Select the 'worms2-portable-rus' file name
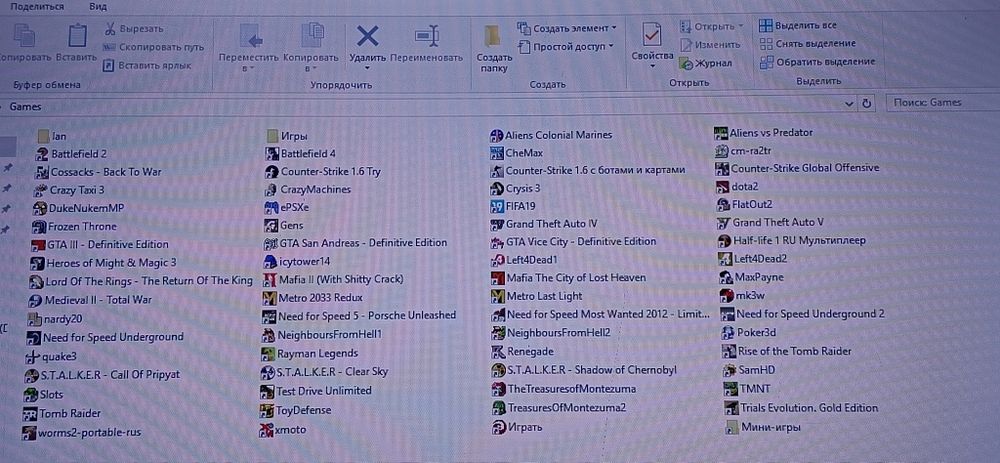 (x=89, y=432)
